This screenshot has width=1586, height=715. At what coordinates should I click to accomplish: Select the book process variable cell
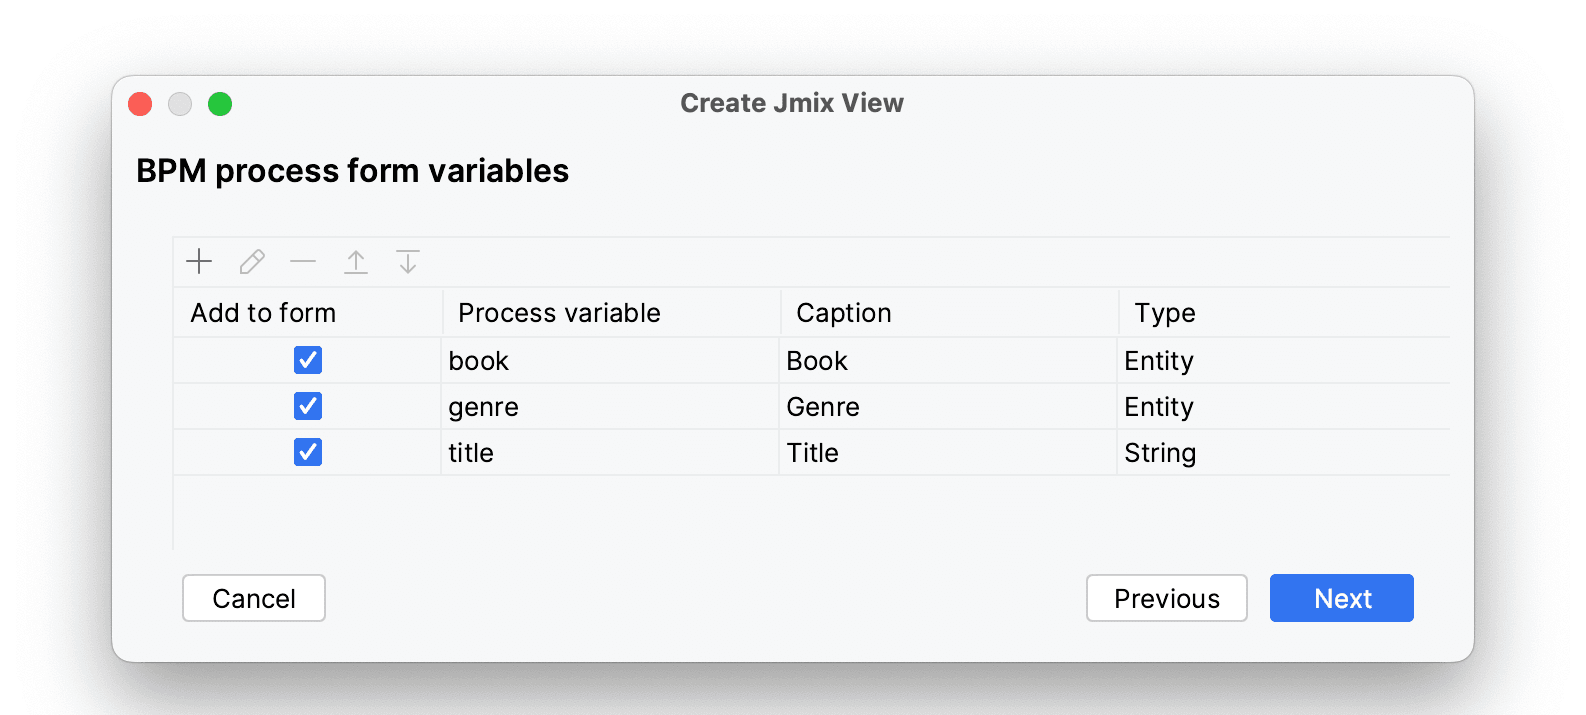tap(479, 361)
